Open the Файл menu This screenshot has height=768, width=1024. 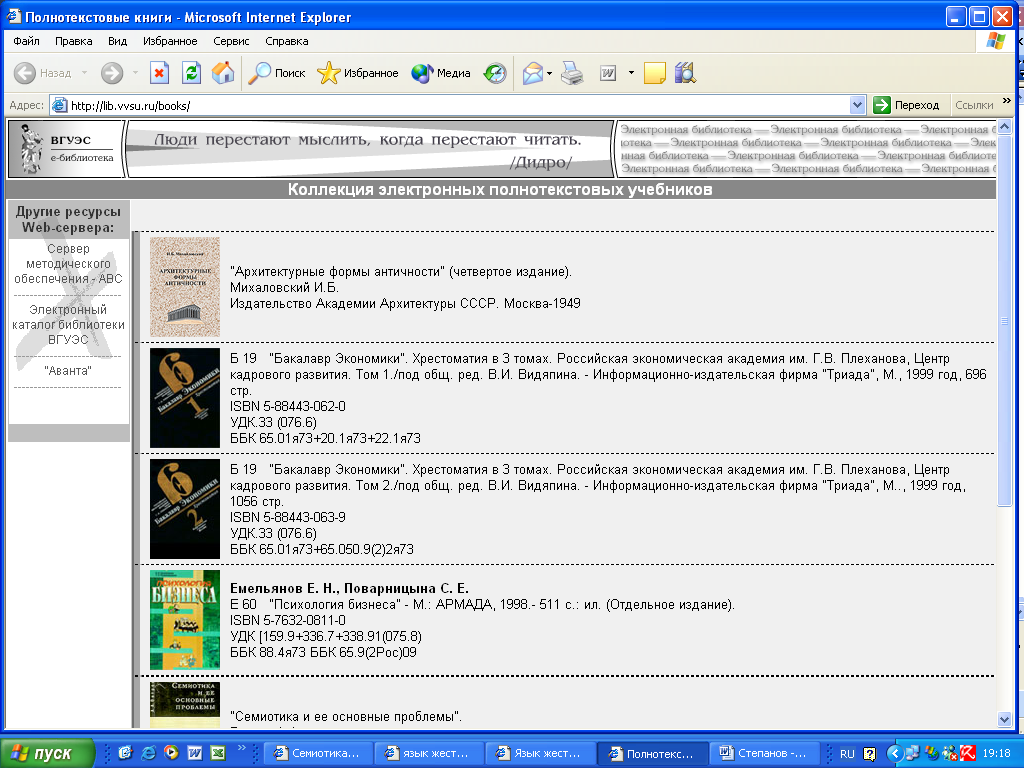tap(26, 41)
